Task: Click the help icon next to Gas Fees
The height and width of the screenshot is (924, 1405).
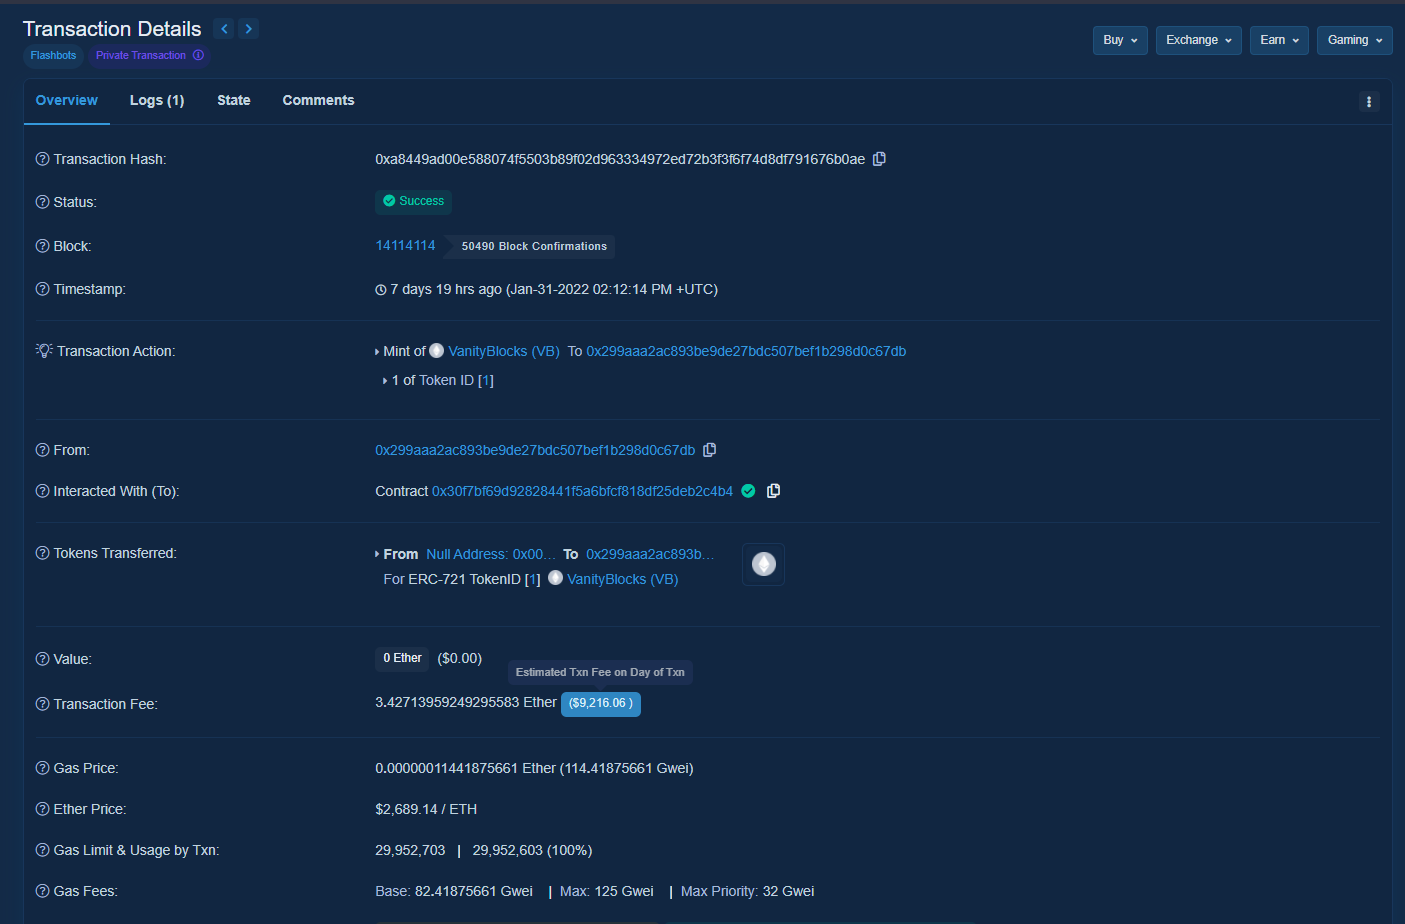Action: click(42, 891)
